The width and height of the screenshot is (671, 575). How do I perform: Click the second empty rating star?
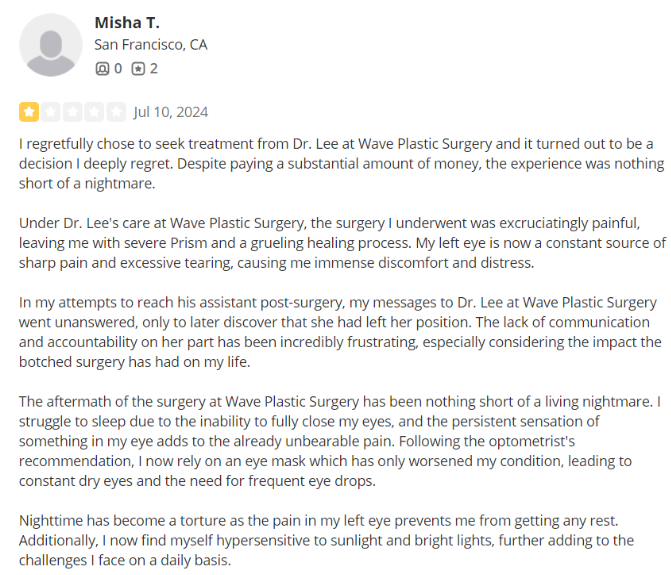click(x=51, y=112)
